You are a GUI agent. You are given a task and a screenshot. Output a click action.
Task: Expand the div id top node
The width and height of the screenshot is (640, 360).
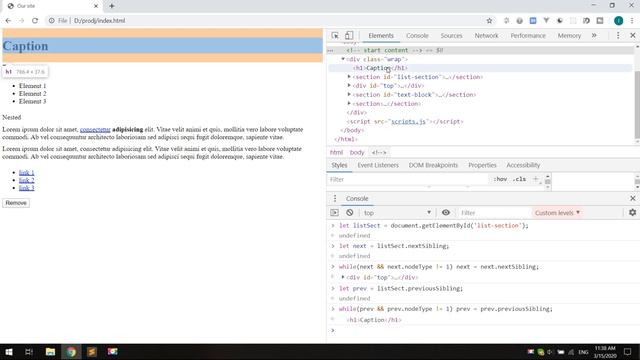coord(349,86)
